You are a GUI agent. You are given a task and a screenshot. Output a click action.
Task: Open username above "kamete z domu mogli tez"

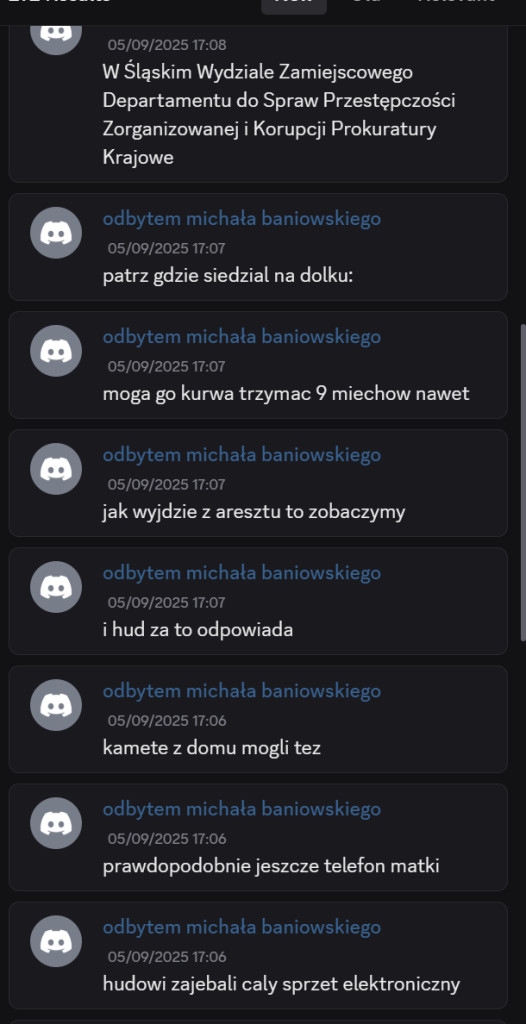242,691
